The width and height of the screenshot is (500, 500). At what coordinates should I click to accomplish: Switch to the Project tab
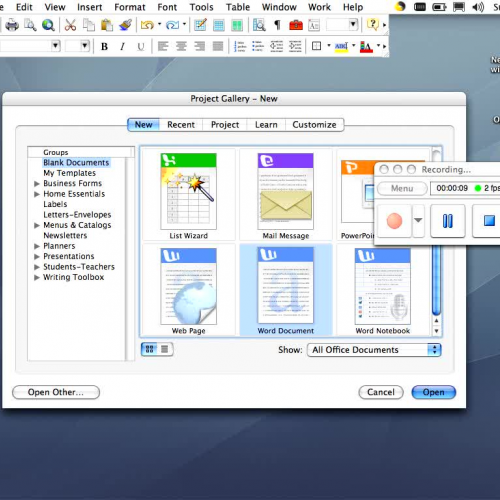225,125
